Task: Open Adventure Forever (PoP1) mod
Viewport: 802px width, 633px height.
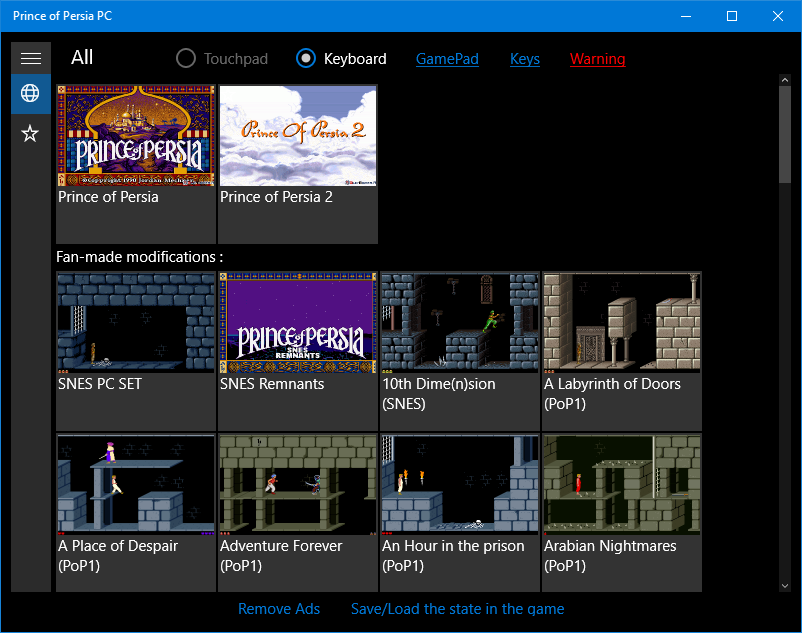Action: [x=297, y=485]
